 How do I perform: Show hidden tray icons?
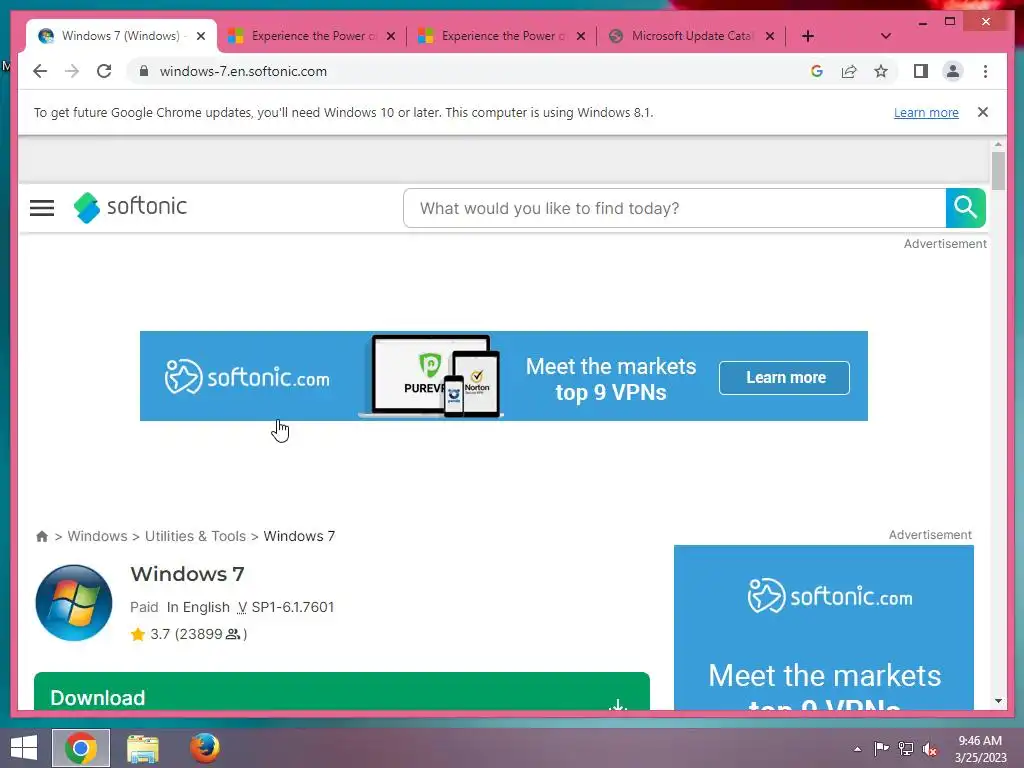[857, 749]
